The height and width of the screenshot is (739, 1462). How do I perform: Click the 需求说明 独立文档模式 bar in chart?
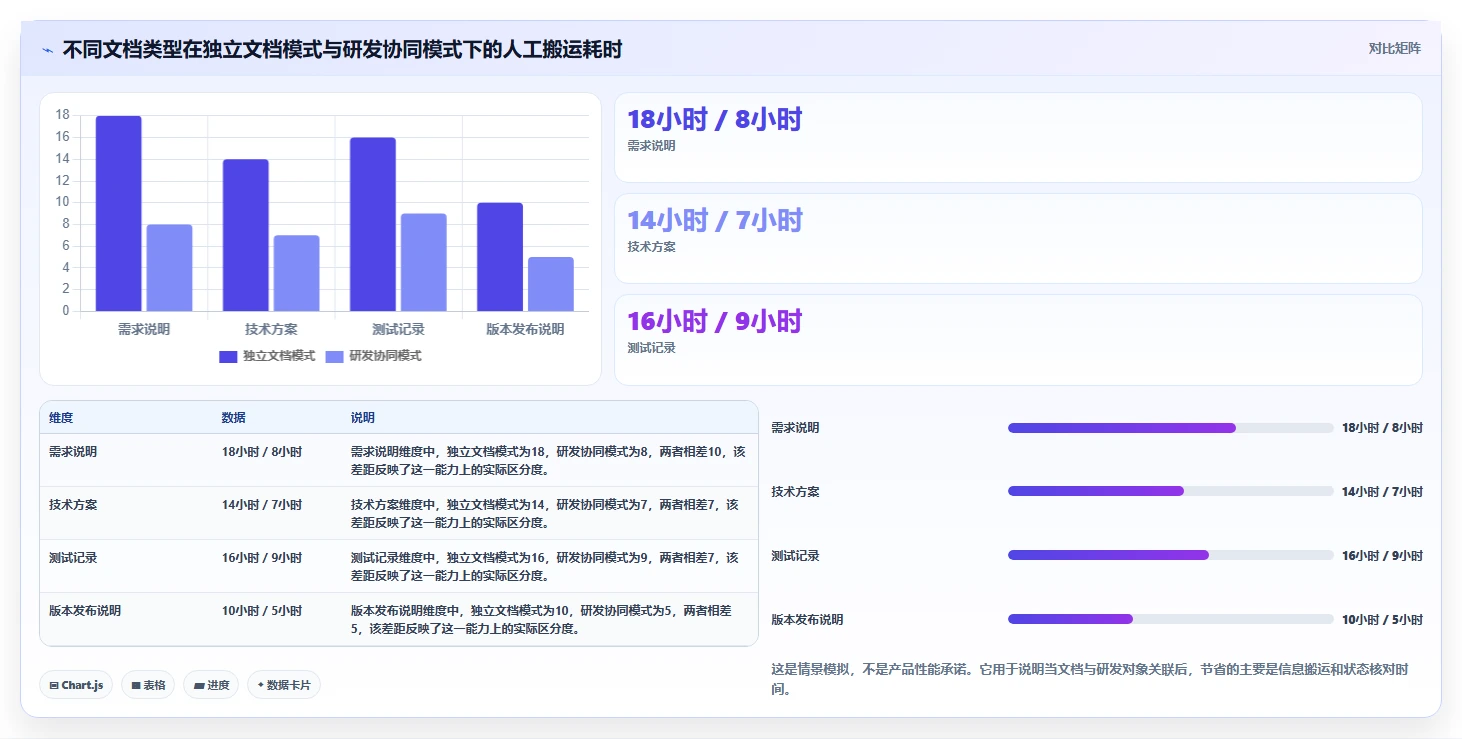click(119, 214)
